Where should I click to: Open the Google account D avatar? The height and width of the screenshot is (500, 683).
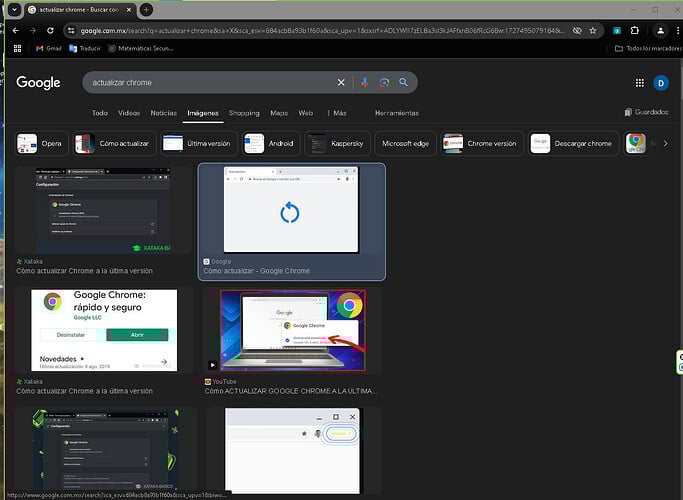coord(661,83)
